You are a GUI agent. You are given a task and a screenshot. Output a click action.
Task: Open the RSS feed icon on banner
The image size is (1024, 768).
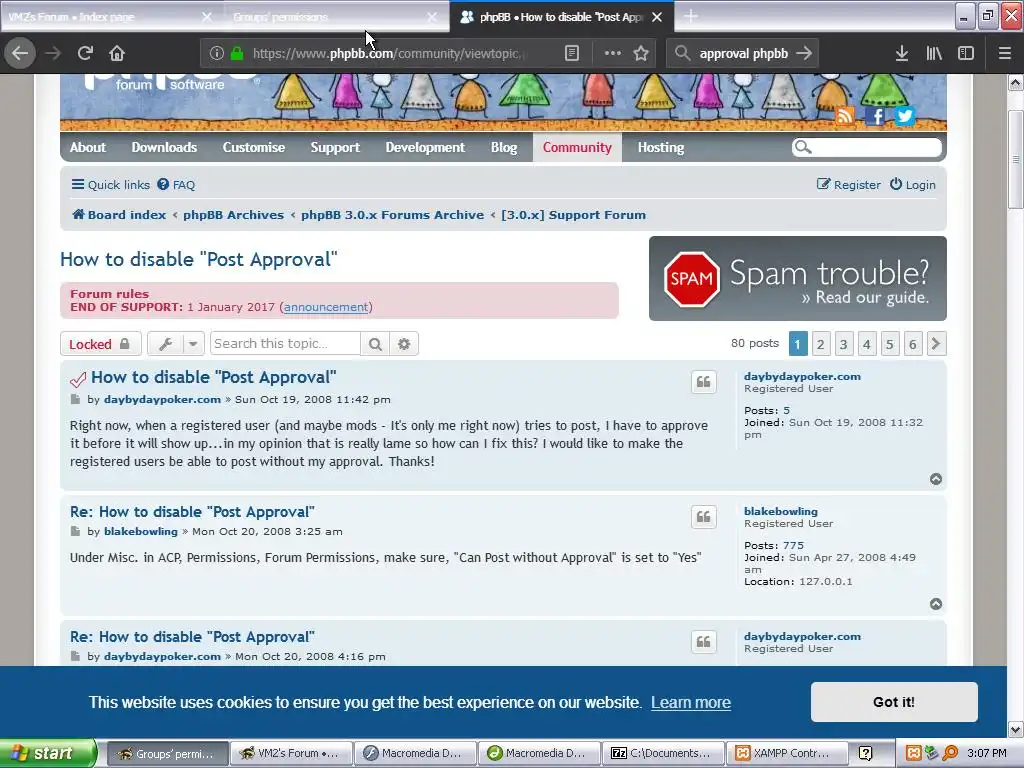845,116
